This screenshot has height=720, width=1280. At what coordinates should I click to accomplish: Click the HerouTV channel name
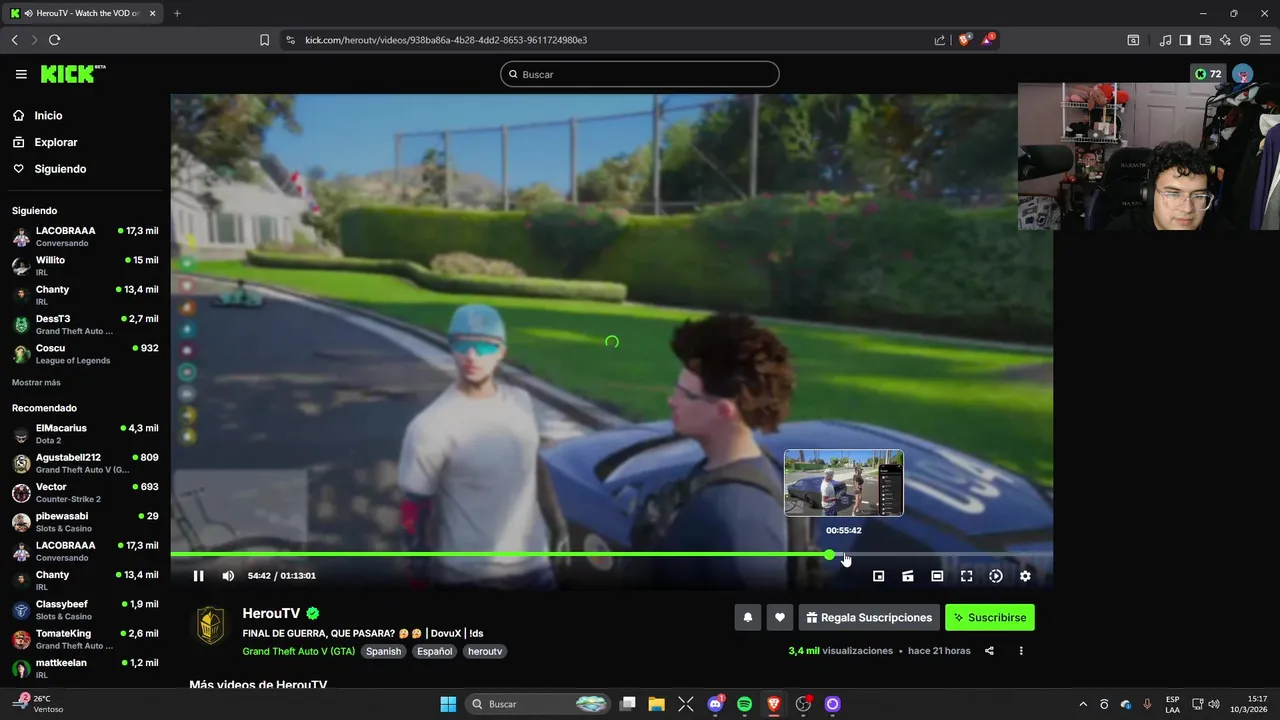coord(271,614)
